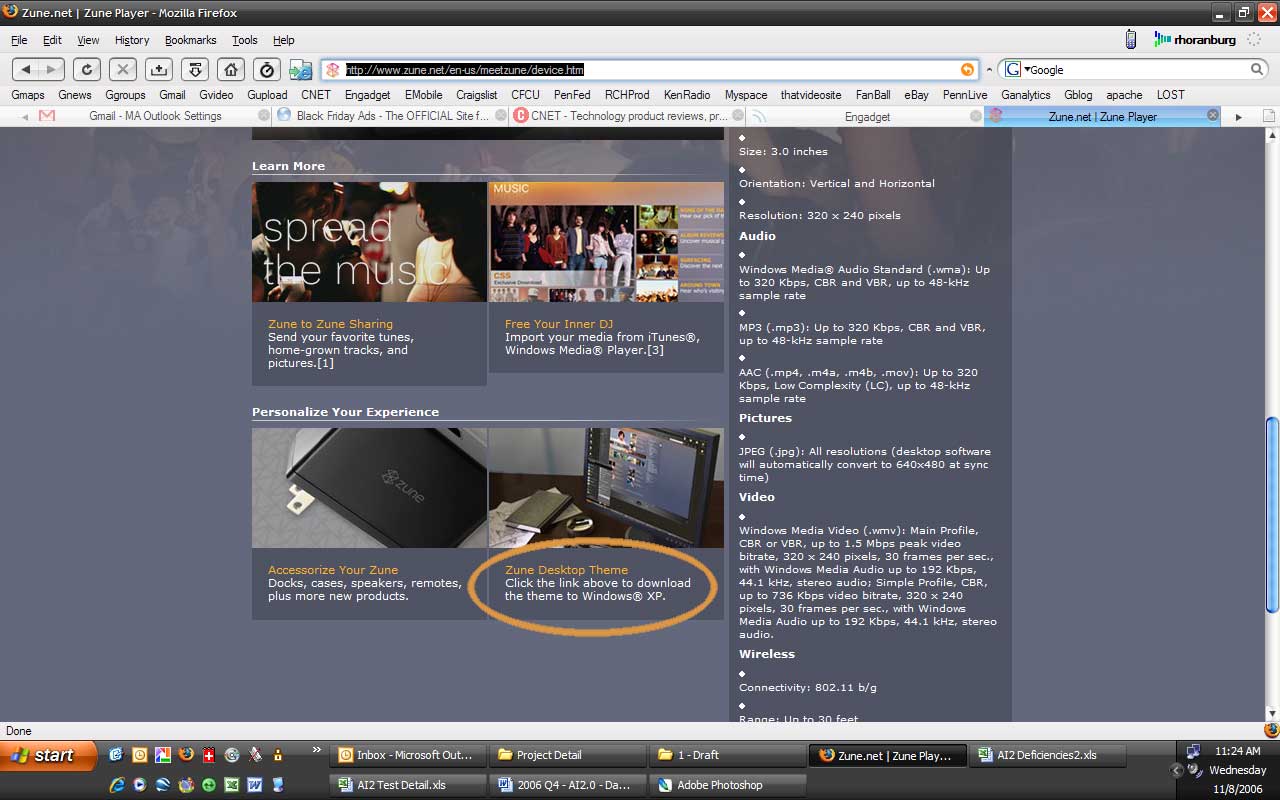Open the Craigslist bookmark
The width and height of the screenshot is (1280, 800).
click(x=476, y=95)
